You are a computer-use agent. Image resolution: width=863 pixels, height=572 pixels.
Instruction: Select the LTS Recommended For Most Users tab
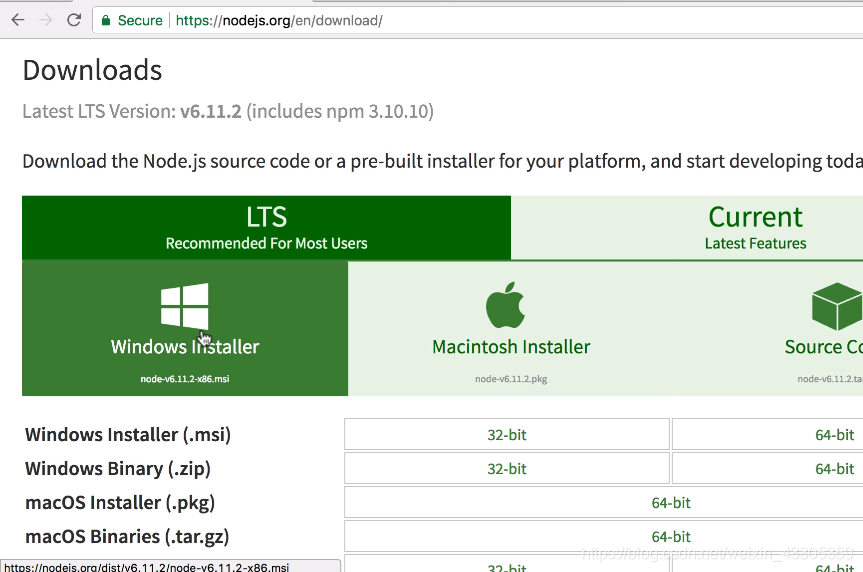pyautogui.click(x=266, y=228)
